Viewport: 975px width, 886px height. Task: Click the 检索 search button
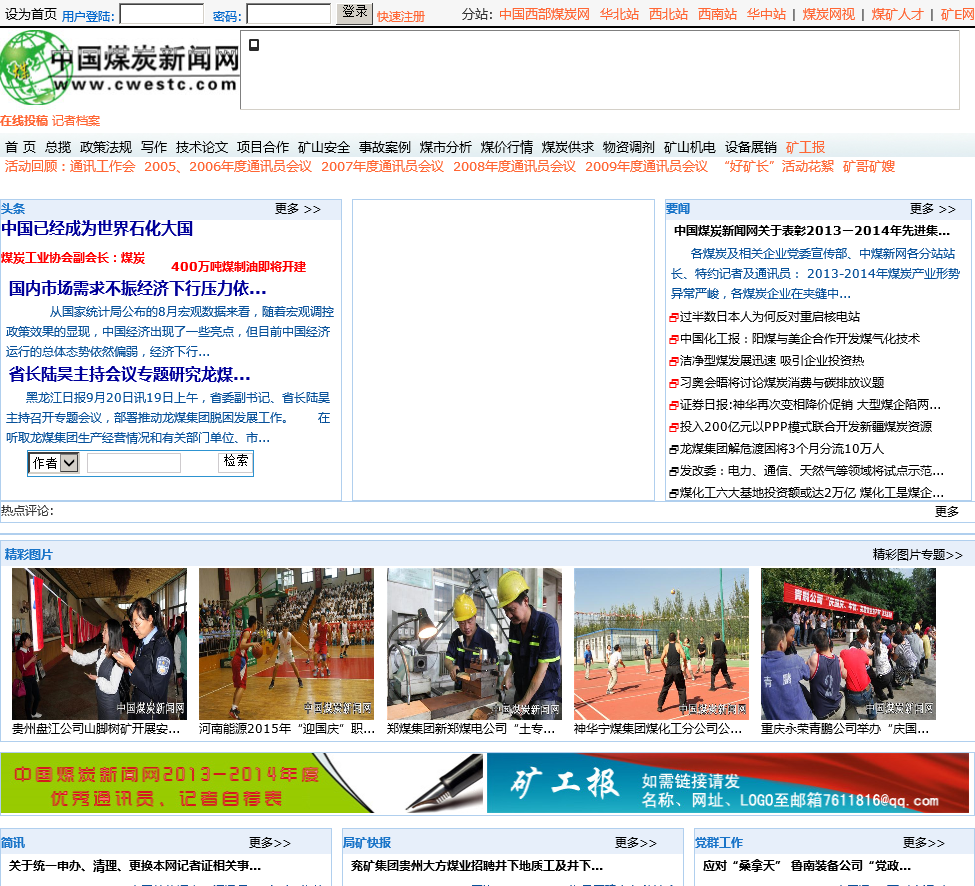[x=236, y=461]
